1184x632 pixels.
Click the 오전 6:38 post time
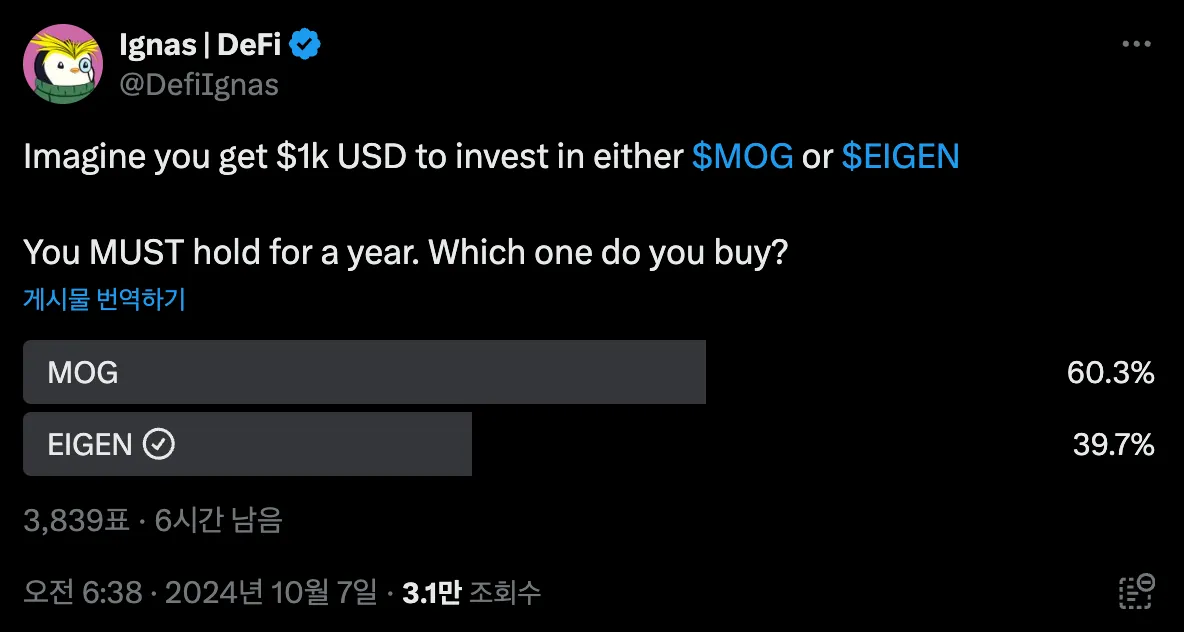coord(82,593)
